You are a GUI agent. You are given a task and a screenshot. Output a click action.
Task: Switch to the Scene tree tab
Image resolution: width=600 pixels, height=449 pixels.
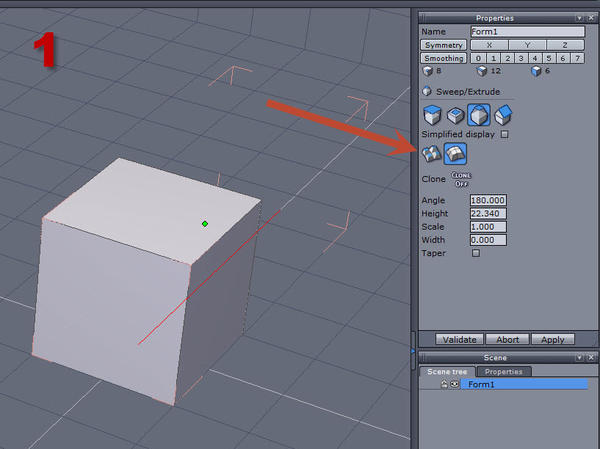447,372
